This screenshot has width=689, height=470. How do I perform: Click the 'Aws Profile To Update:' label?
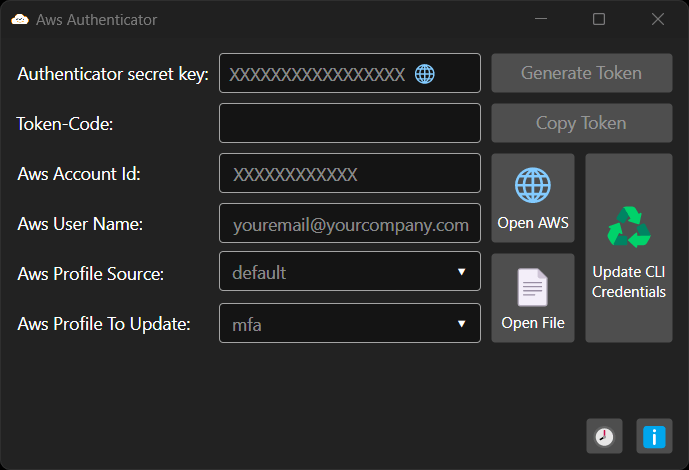pos(104,324)
